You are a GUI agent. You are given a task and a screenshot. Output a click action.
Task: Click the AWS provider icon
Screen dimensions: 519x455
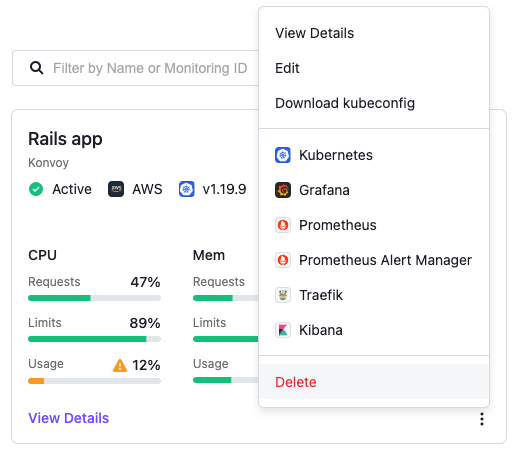pyautogui.click(x=116, y=189)
